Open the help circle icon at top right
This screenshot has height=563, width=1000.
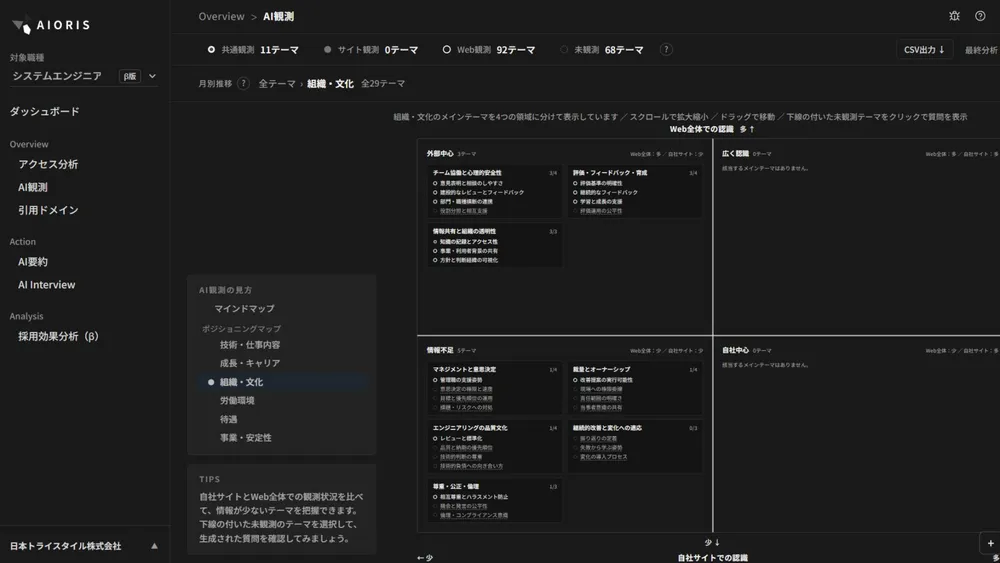(x=980, y=16)
